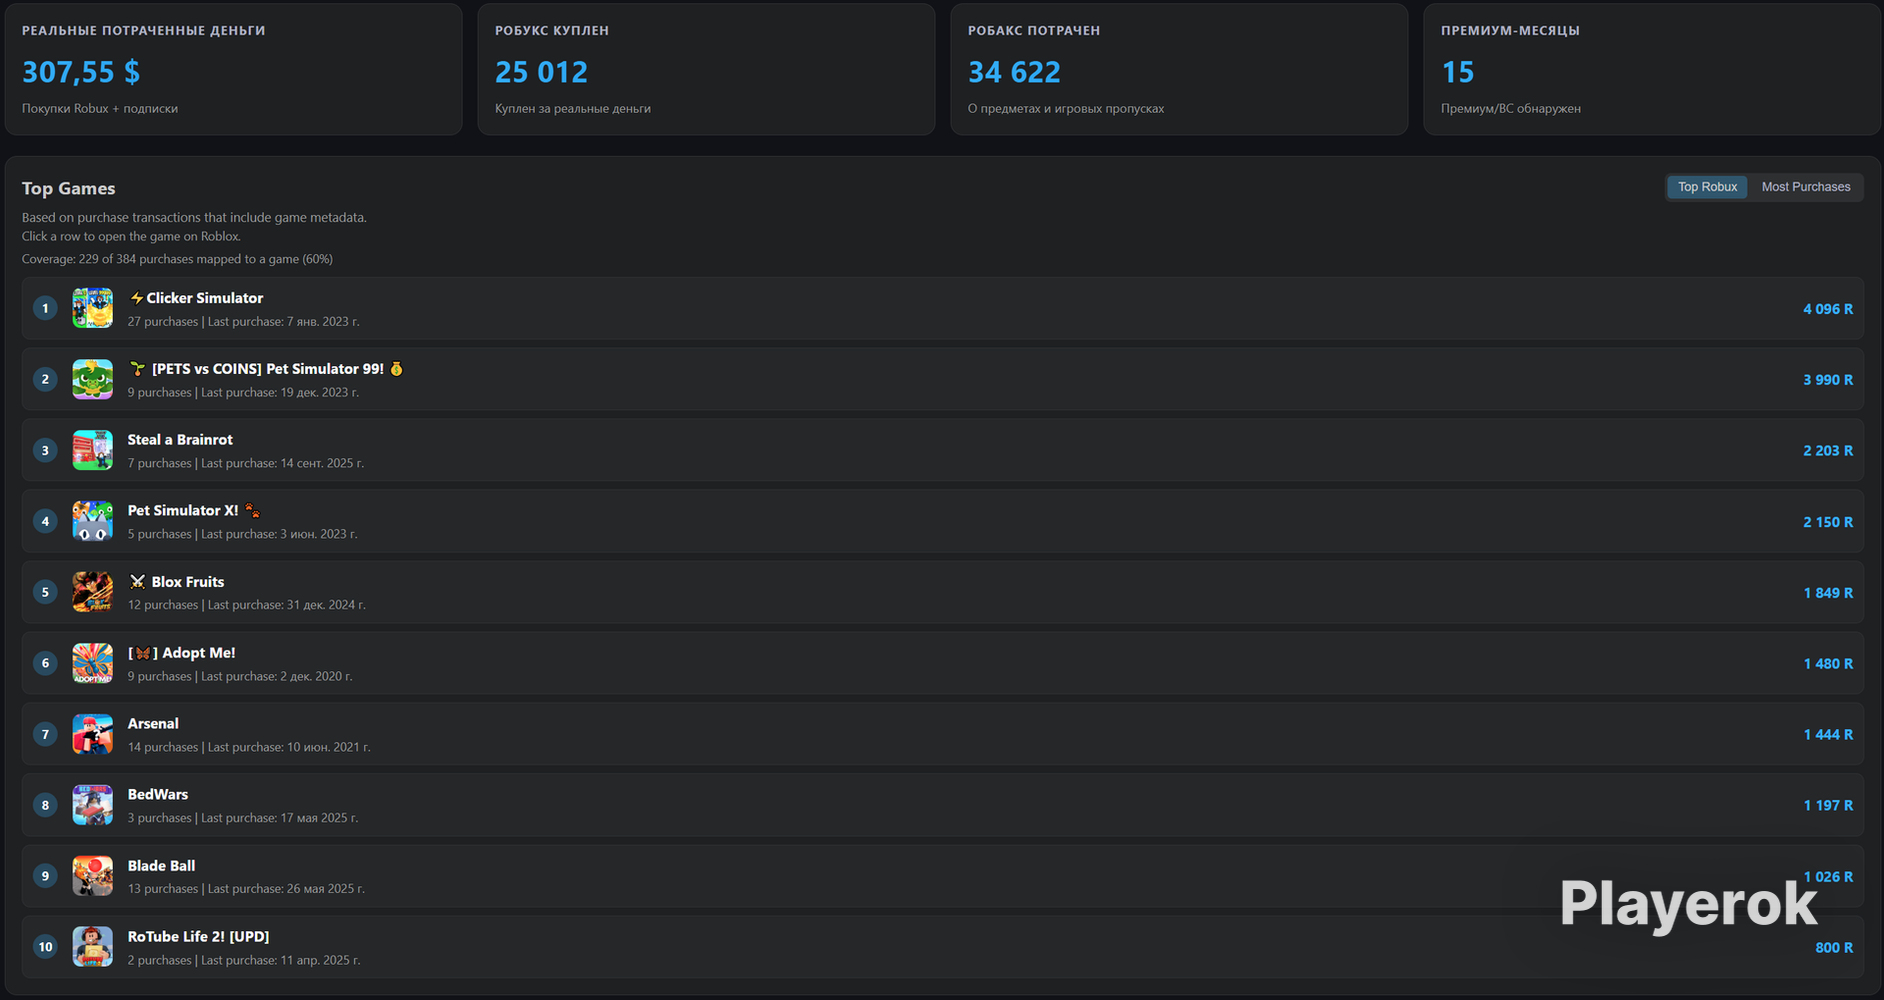Viewport: 1884px width, 1000px height.
Task: Click the coverage 229 of 384 purchases line
Action: click(177, 259)
